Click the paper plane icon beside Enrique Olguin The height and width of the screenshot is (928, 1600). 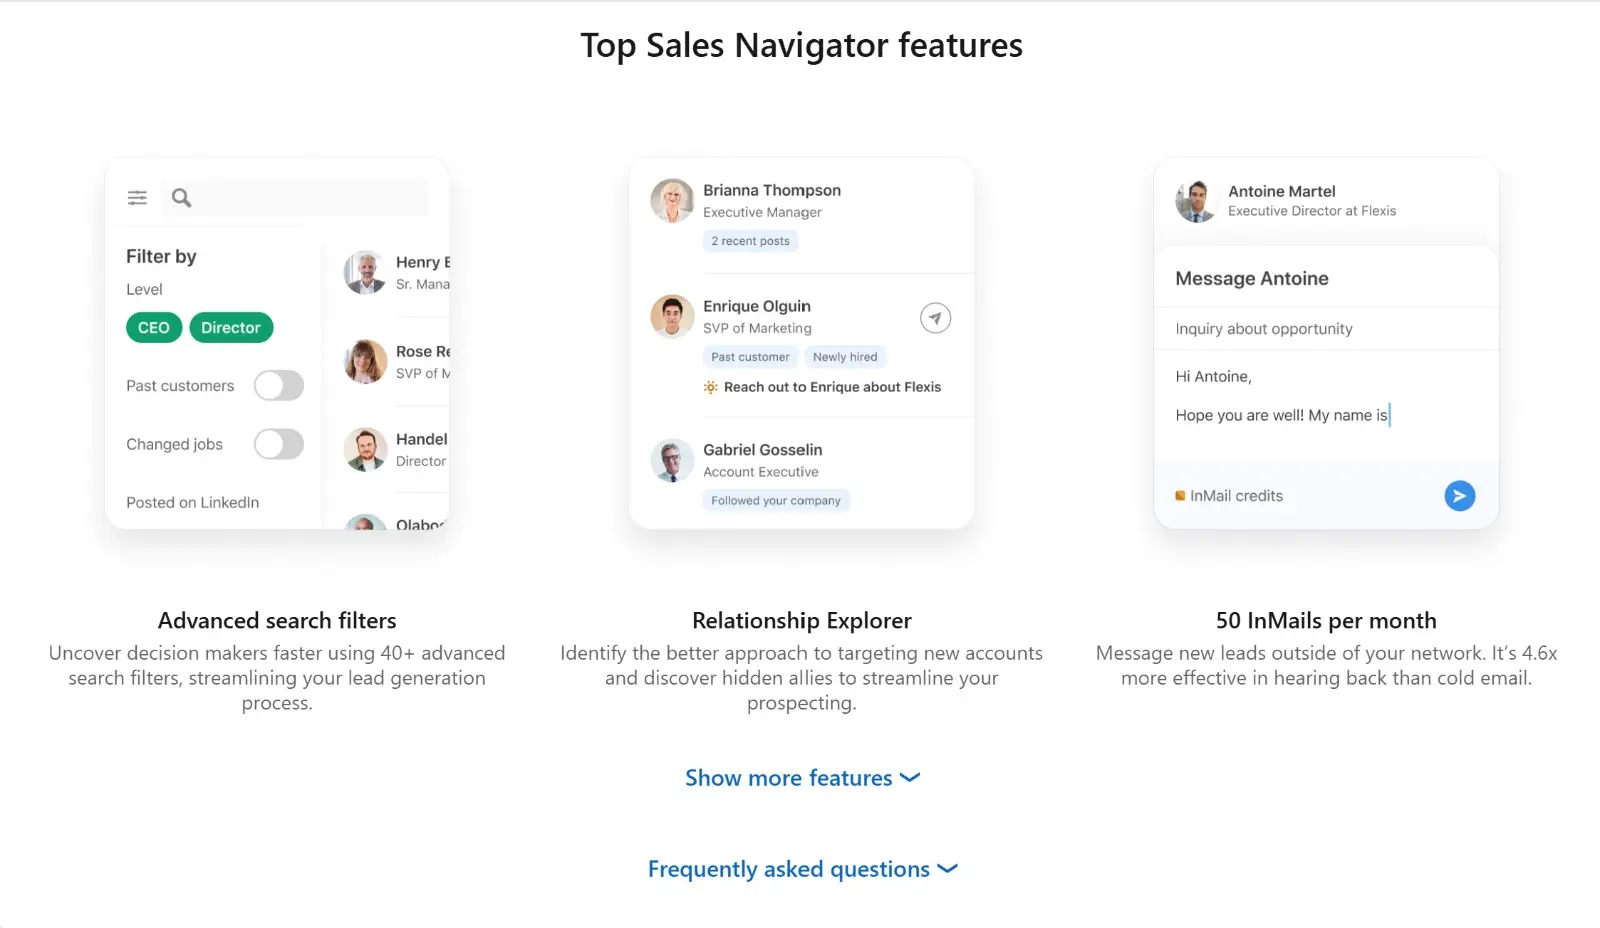coord(935,318)
